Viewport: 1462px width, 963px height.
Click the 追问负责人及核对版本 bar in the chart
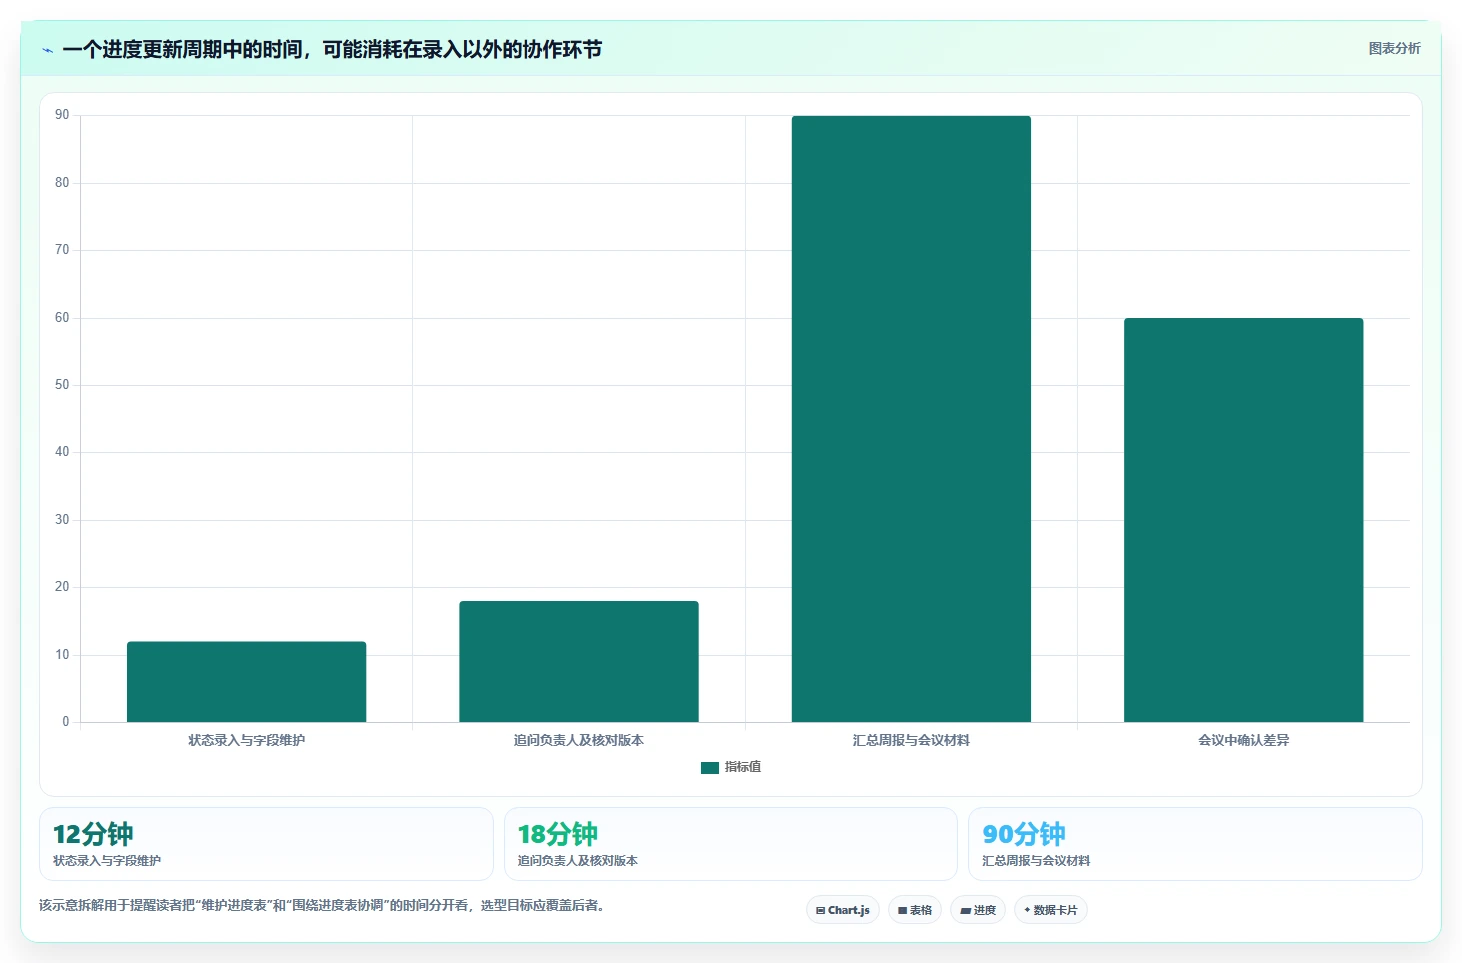(579, 661)
